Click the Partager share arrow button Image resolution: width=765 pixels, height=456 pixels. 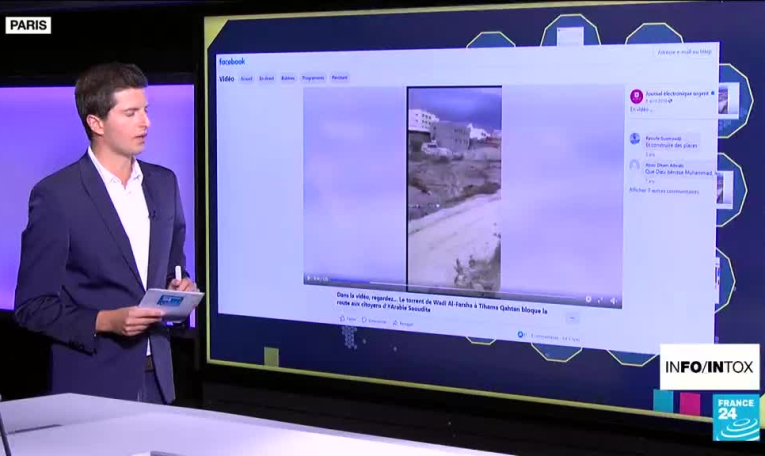tap(403, 323)
